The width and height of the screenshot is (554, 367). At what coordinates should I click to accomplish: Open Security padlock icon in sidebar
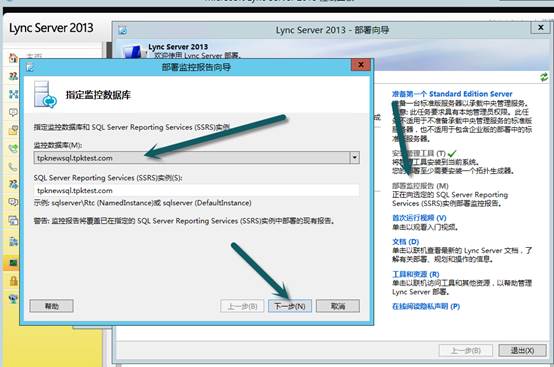pos(13,281)
